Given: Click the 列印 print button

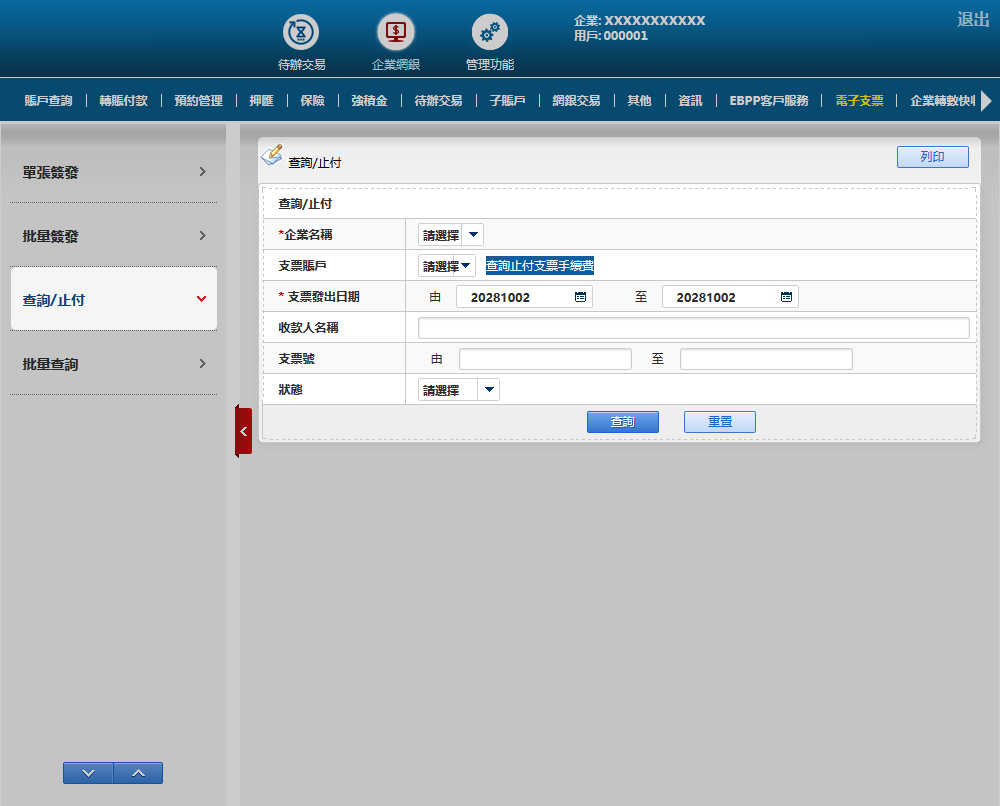Looking at the screenshot, I should [x=932, y=157].
